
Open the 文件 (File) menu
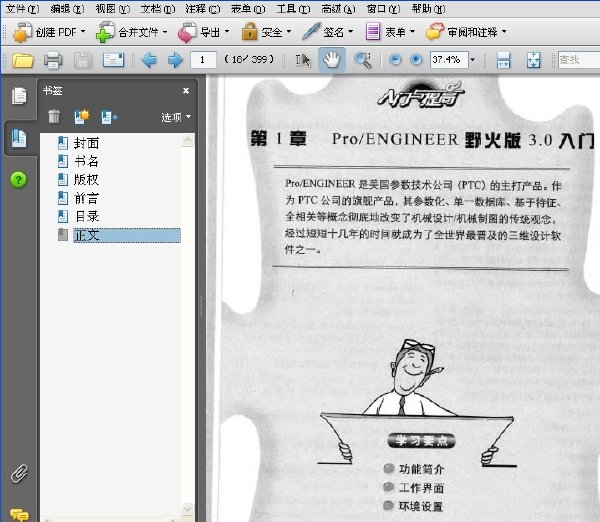coord(22,8)
